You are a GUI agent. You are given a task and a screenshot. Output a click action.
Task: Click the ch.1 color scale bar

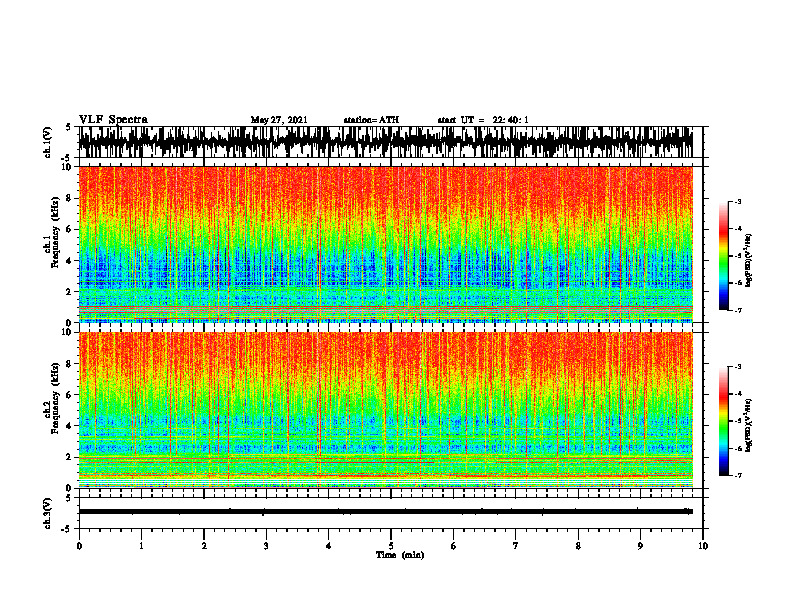click(x=724, y=256)
